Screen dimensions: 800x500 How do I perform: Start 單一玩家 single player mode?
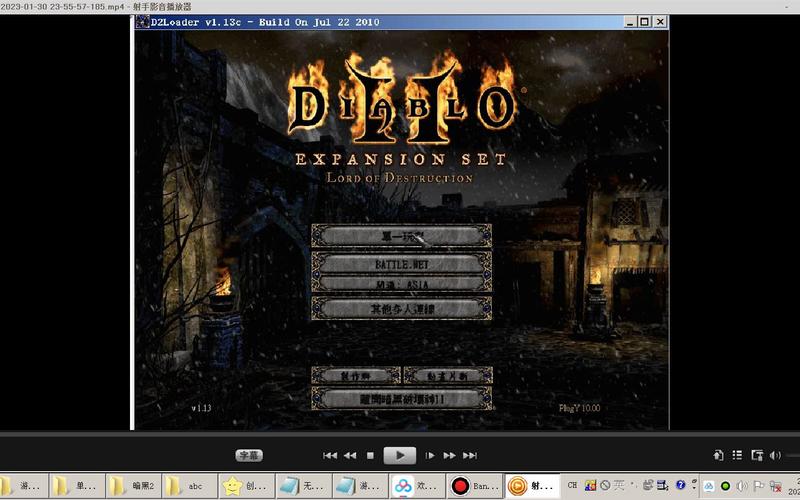[402, 236]
